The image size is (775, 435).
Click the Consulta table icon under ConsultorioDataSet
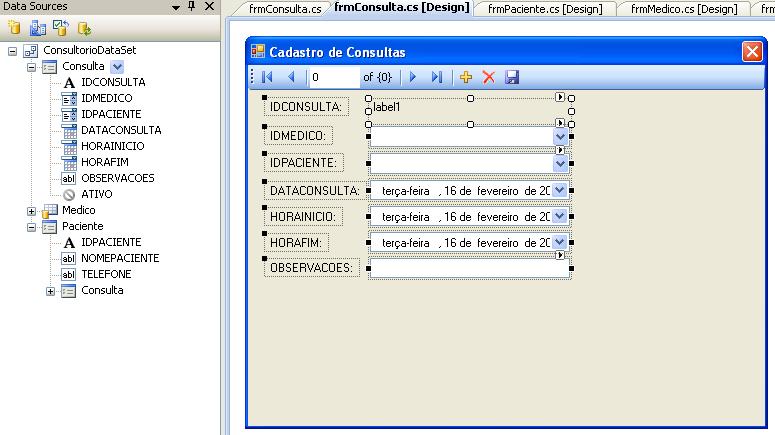tap(49, 67)
